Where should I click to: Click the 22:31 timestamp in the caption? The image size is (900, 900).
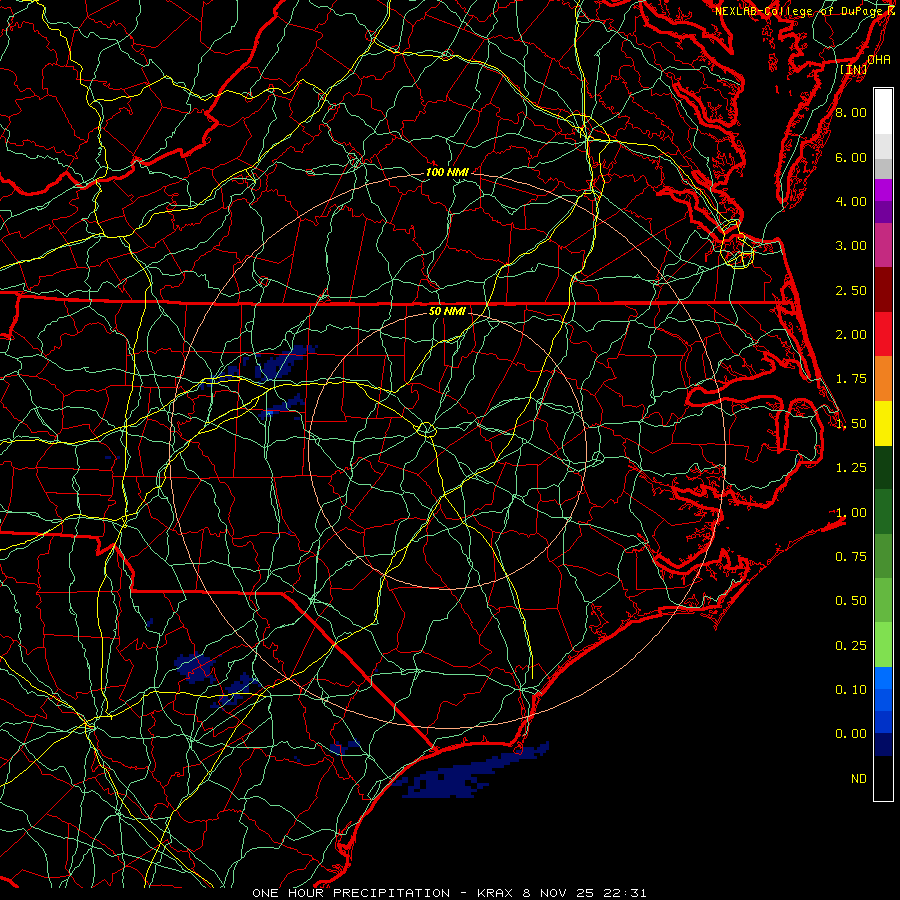(x=626, y=893)
